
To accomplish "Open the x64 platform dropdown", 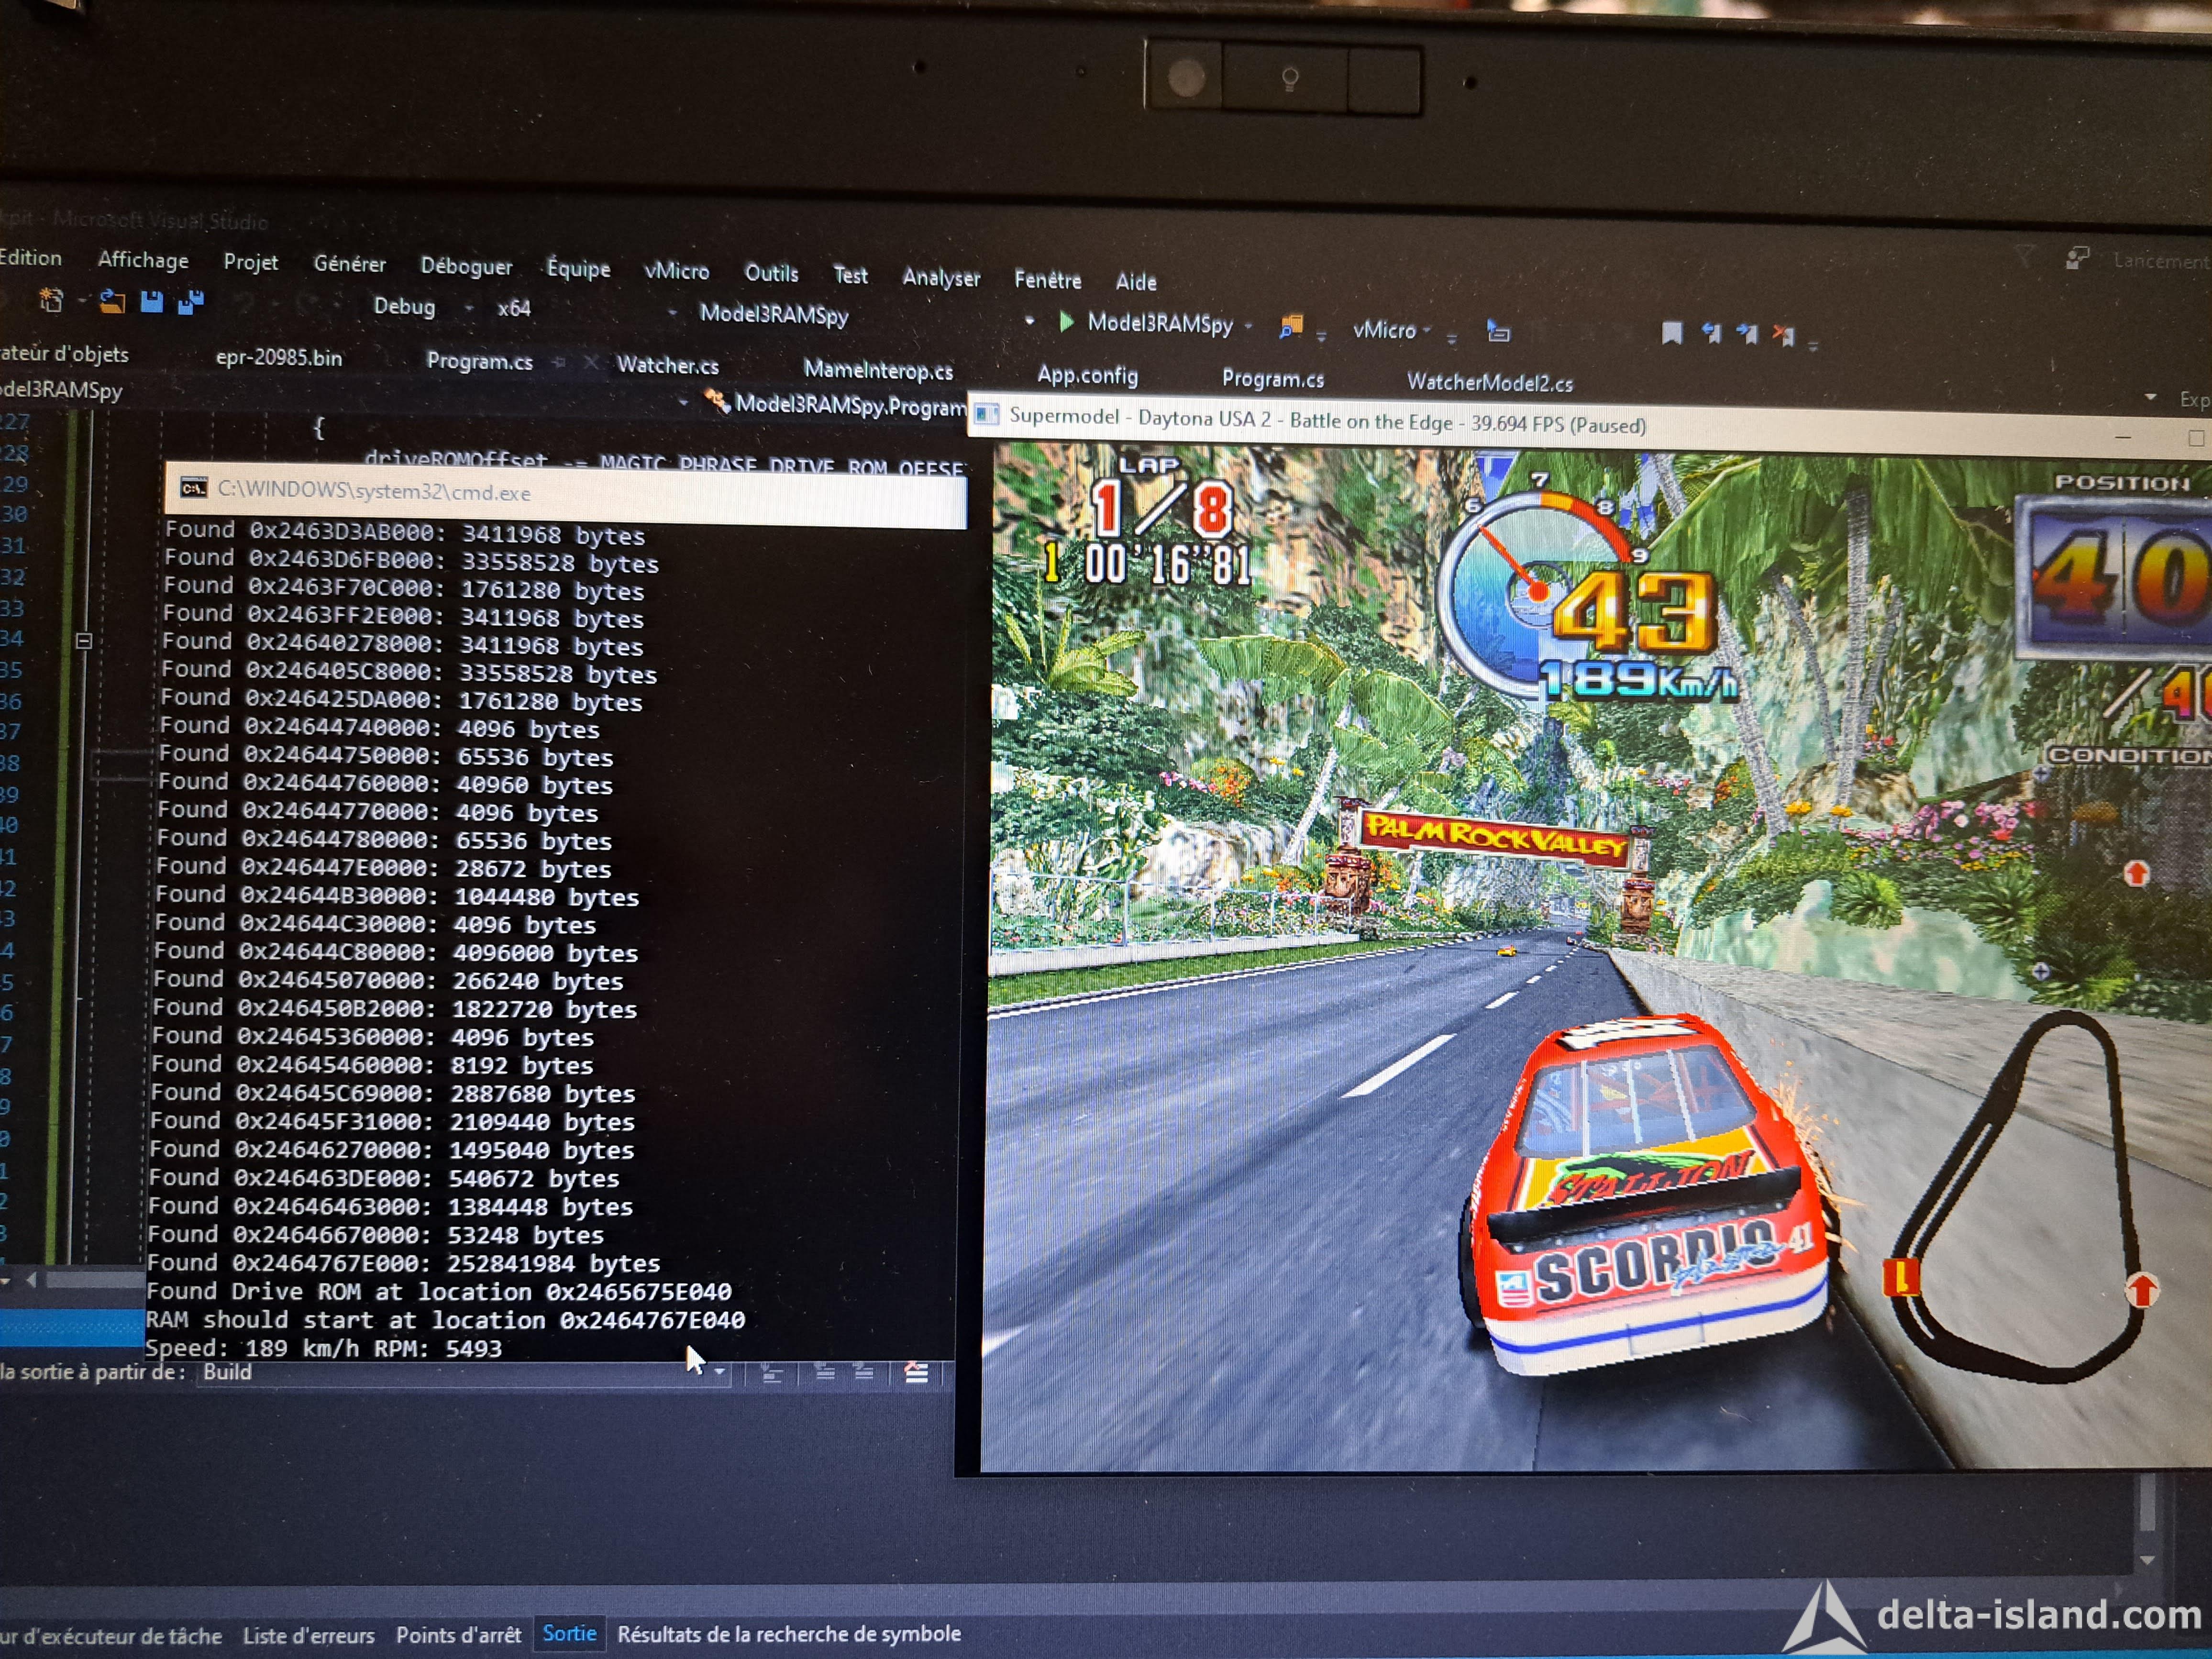I will click(672, 313).
